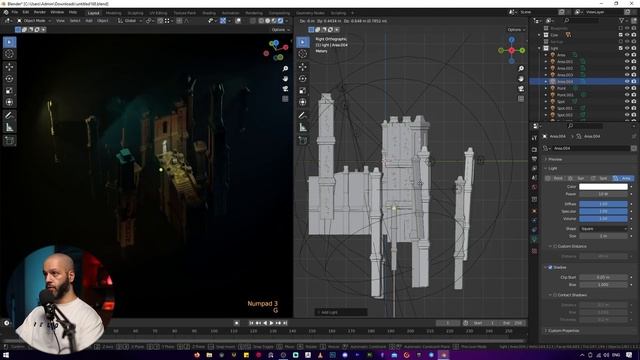Select the Move tool in left viewport

pos(9,67)
